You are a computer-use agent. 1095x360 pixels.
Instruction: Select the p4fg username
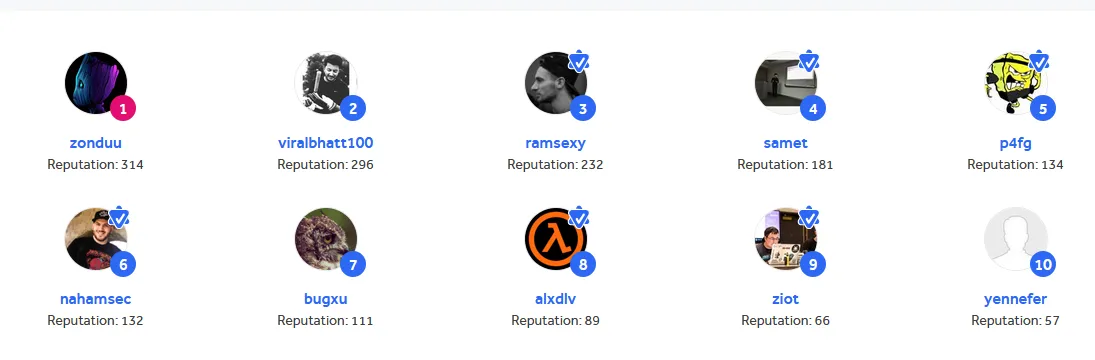click(1015, 143)
